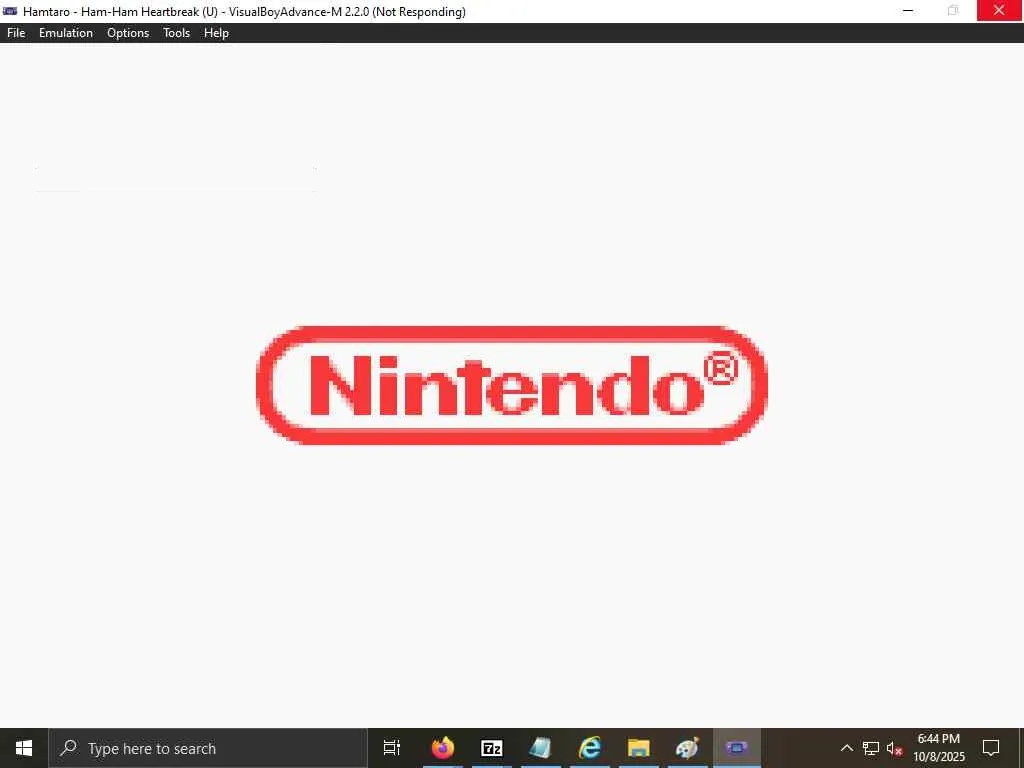Minimize the VisualBoyAdvance window
The image size is (1024, 768).
pyautogui.click(x=908, y=11)
